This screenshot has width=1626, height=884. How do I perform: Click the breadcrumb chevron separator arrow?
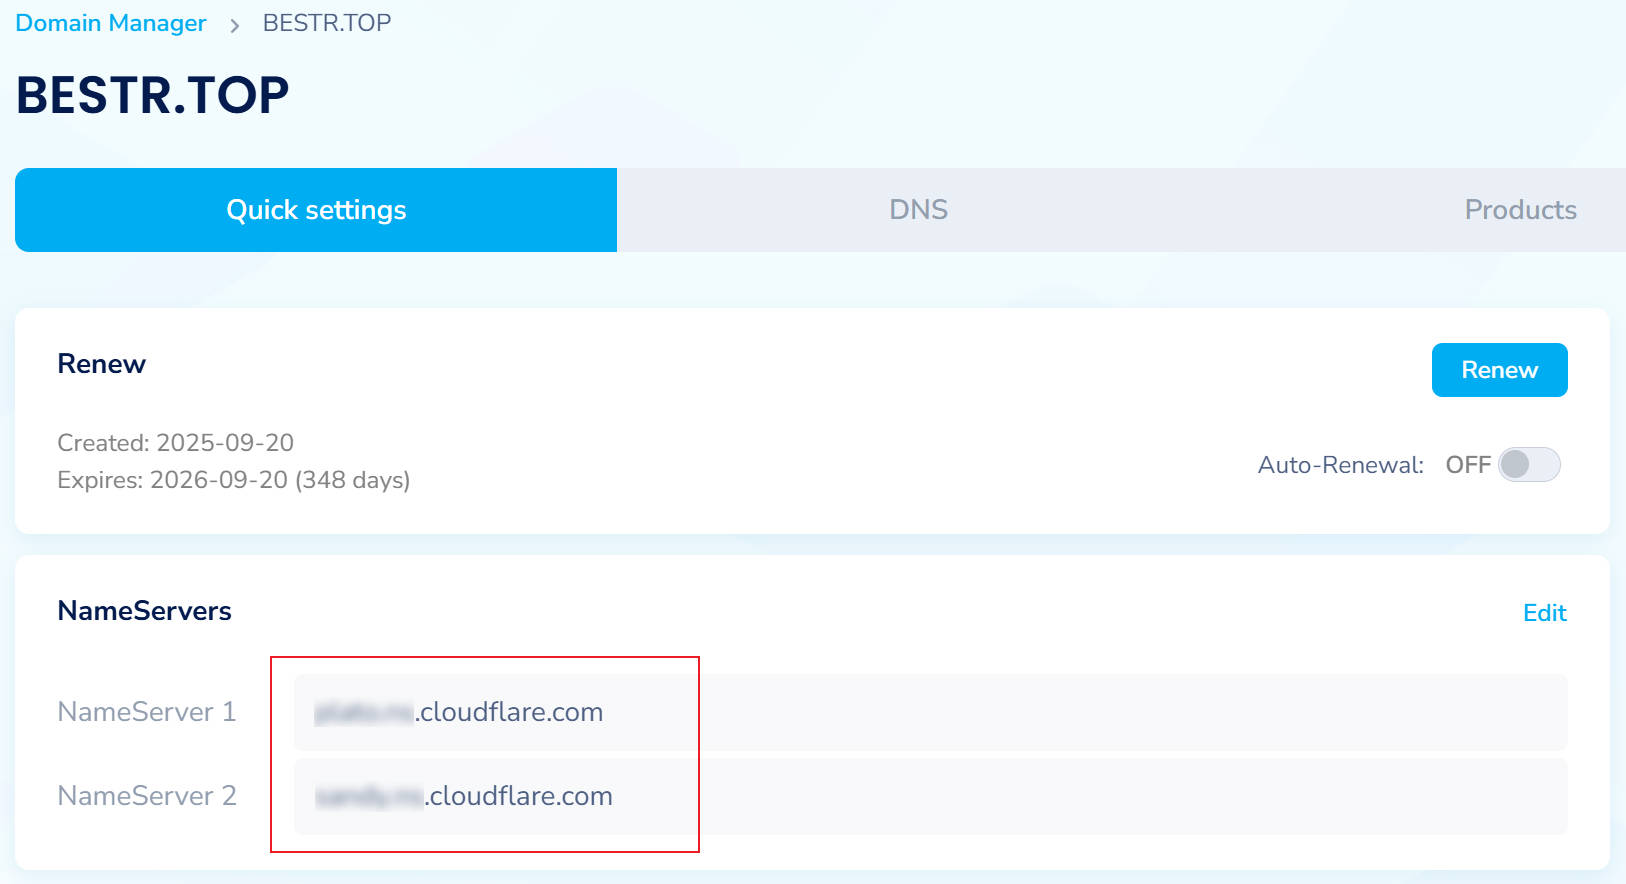click(x=235, y=26)
